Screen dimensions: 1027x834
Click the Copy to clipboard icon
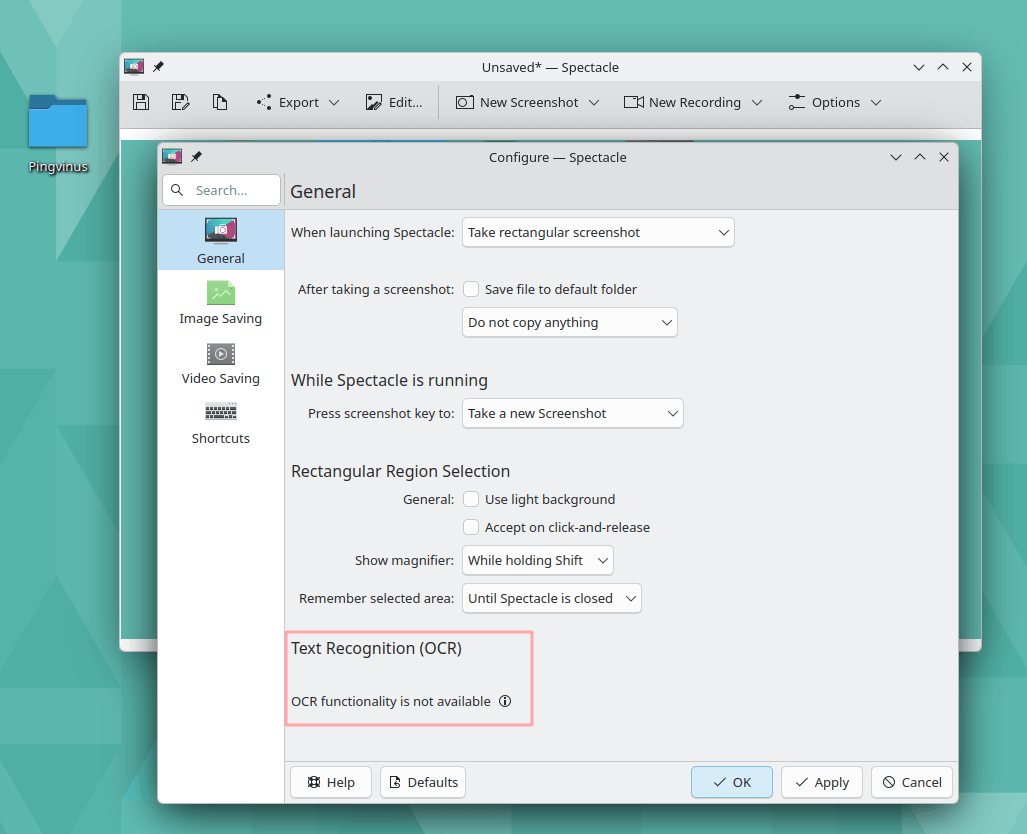pyautogui.click(x=220, y=102)
